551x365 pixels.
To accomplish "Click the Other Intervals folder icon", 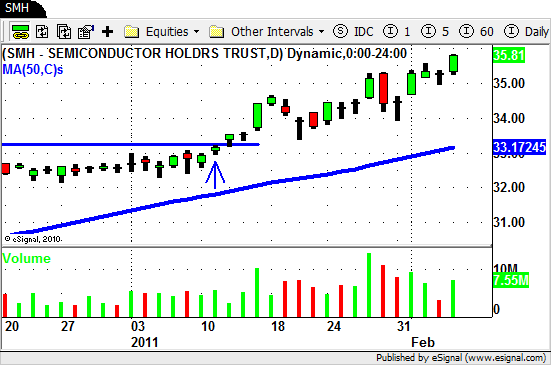I will [216, 32].
